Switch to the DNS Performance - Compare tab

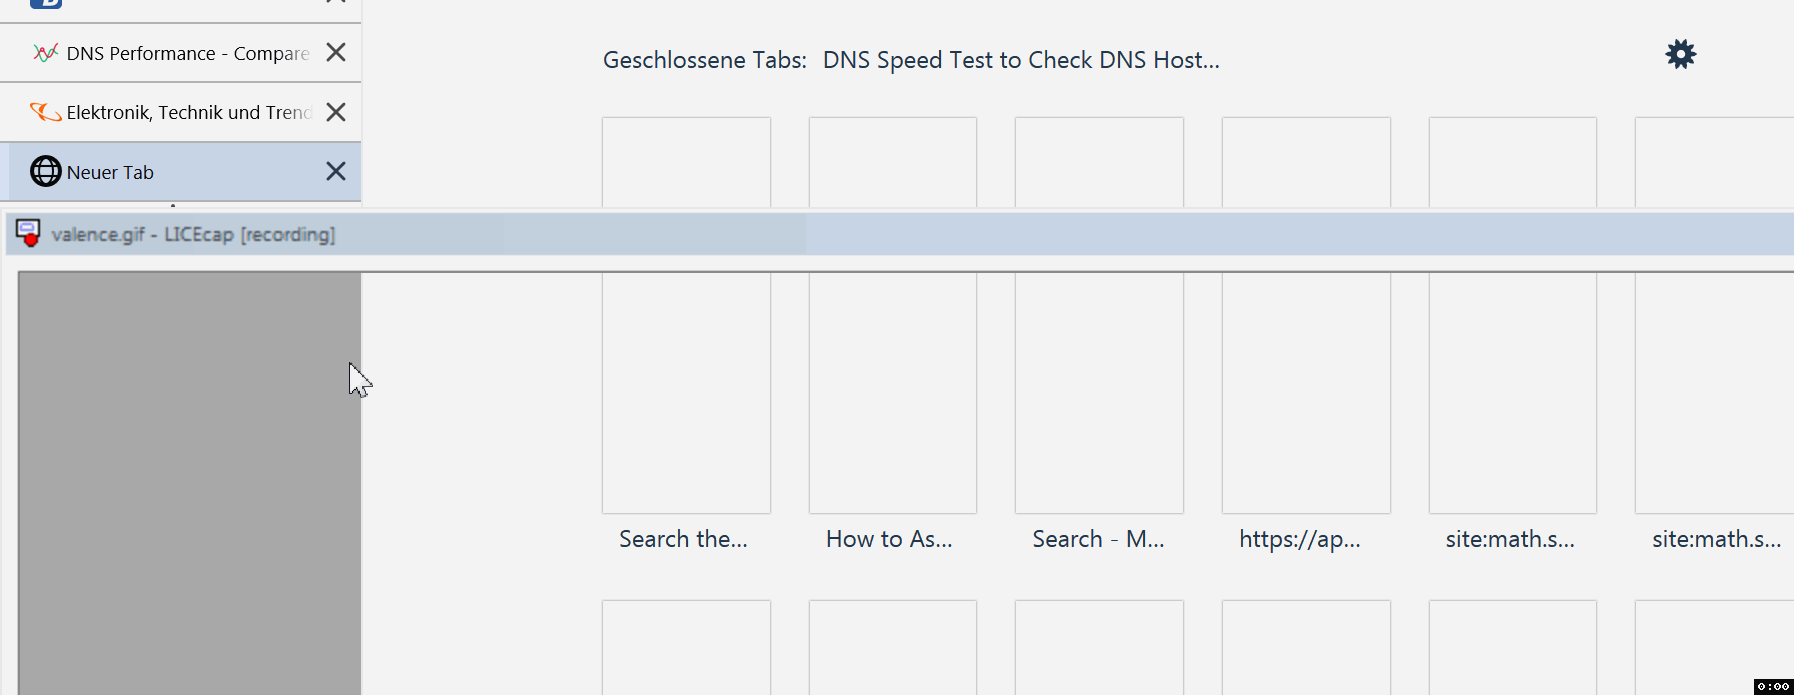tap(180, 53)
